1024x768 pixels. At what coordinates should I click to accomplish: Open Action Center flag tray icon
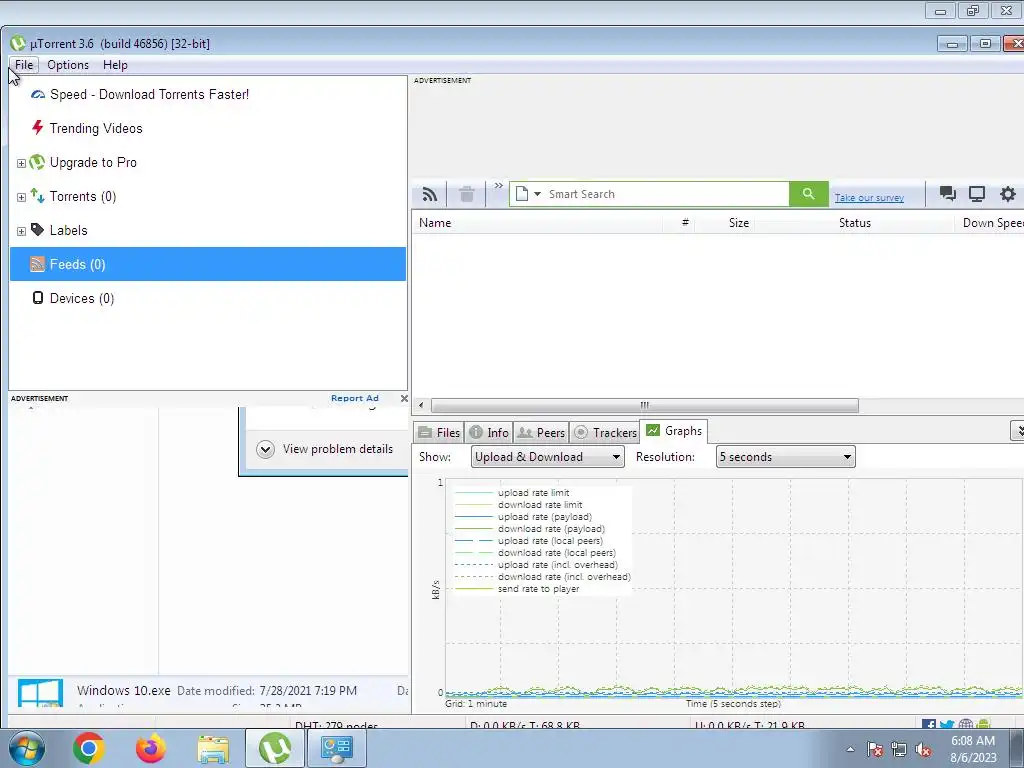[x=874, y=749]
